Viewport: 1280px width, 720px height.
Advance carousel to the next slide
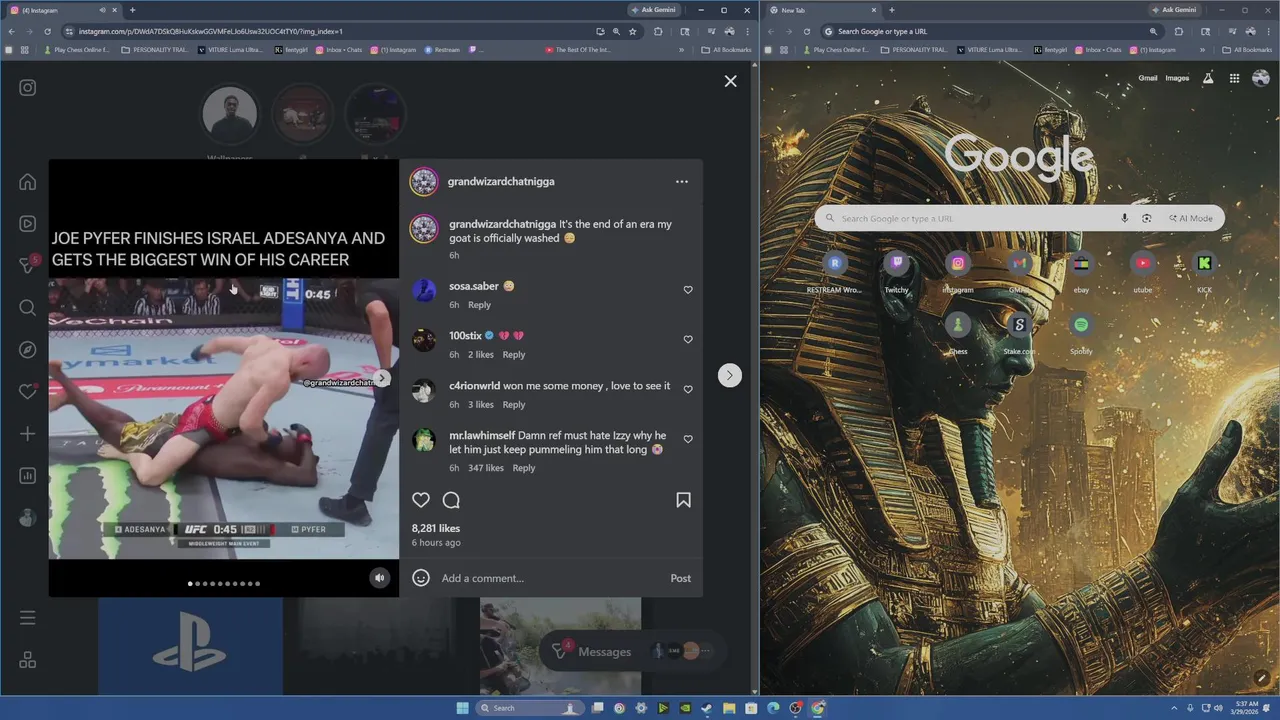point(382,378)
